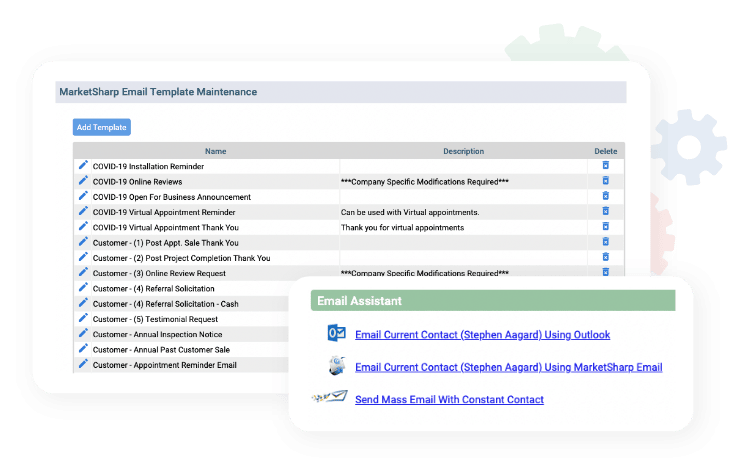Viewport: 752px width, 474px height.
Task: Edit Customer (2) Post Project Completion pencil icon
Action: pyautogui.click(x=83, y=257)
